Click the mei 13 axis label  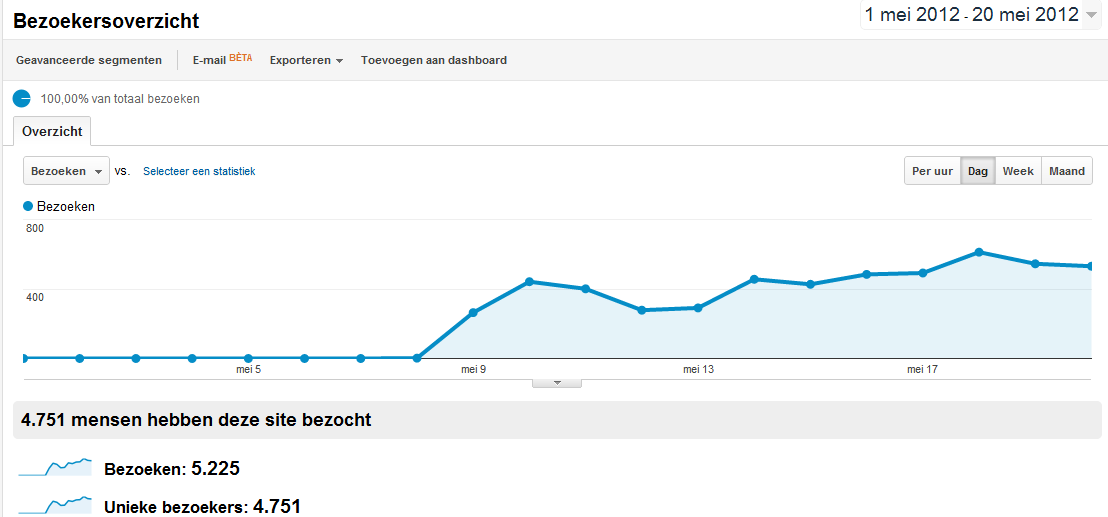click(698, 369)
